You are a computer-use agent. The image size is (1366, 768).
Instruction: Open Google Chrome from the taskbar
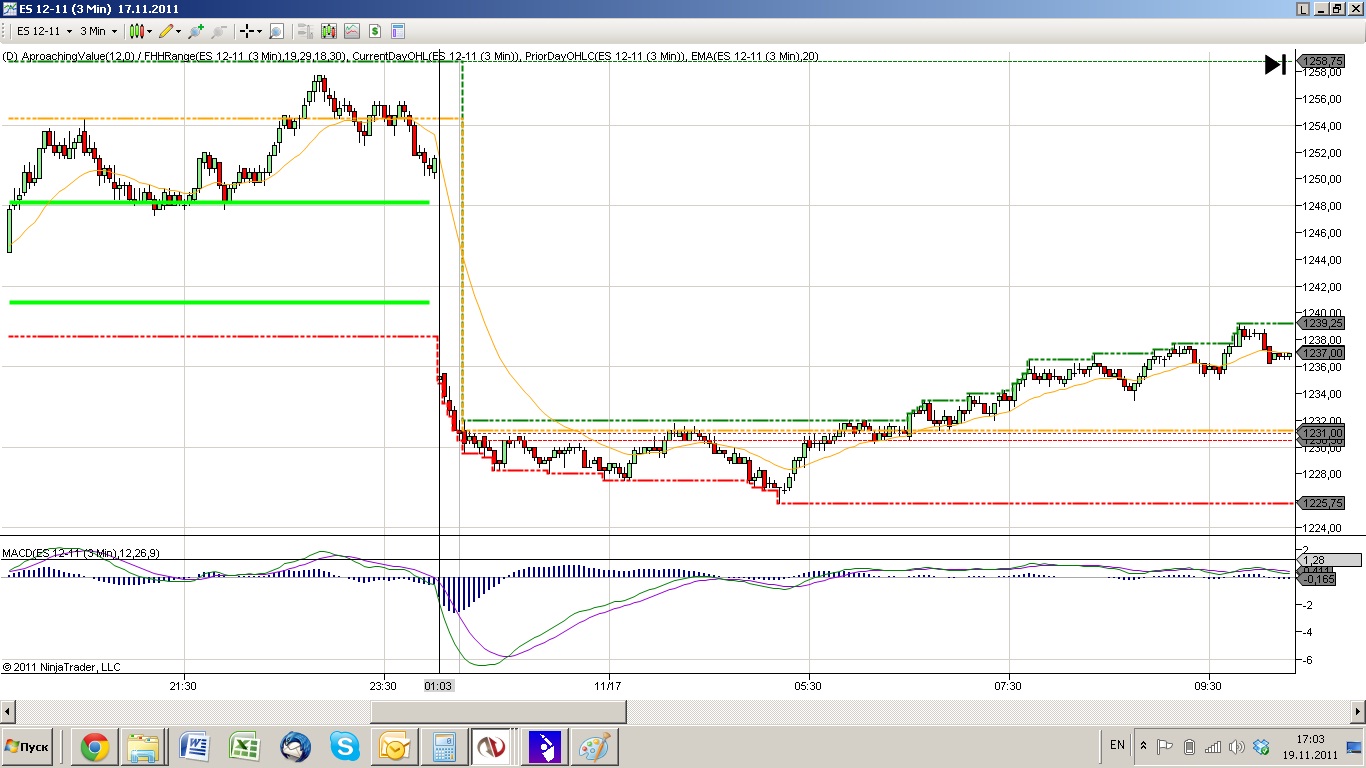tap(95, 747)
